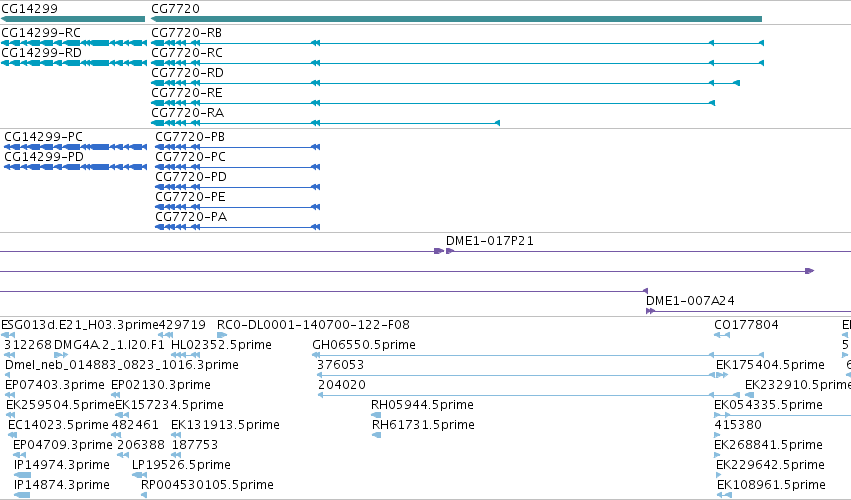The height and width of the screenshot is (500, 851).
Task: Select protein CG7720-PB
Action: [190, 137]
